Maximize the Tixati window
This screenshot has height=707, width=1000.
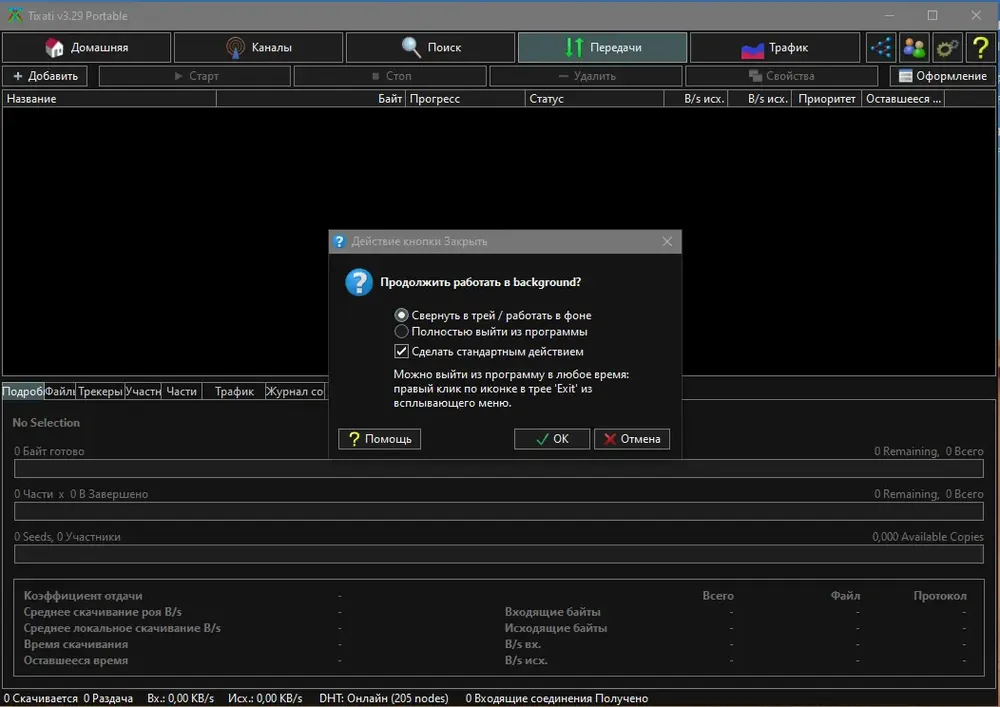click(x=932, y=15)
